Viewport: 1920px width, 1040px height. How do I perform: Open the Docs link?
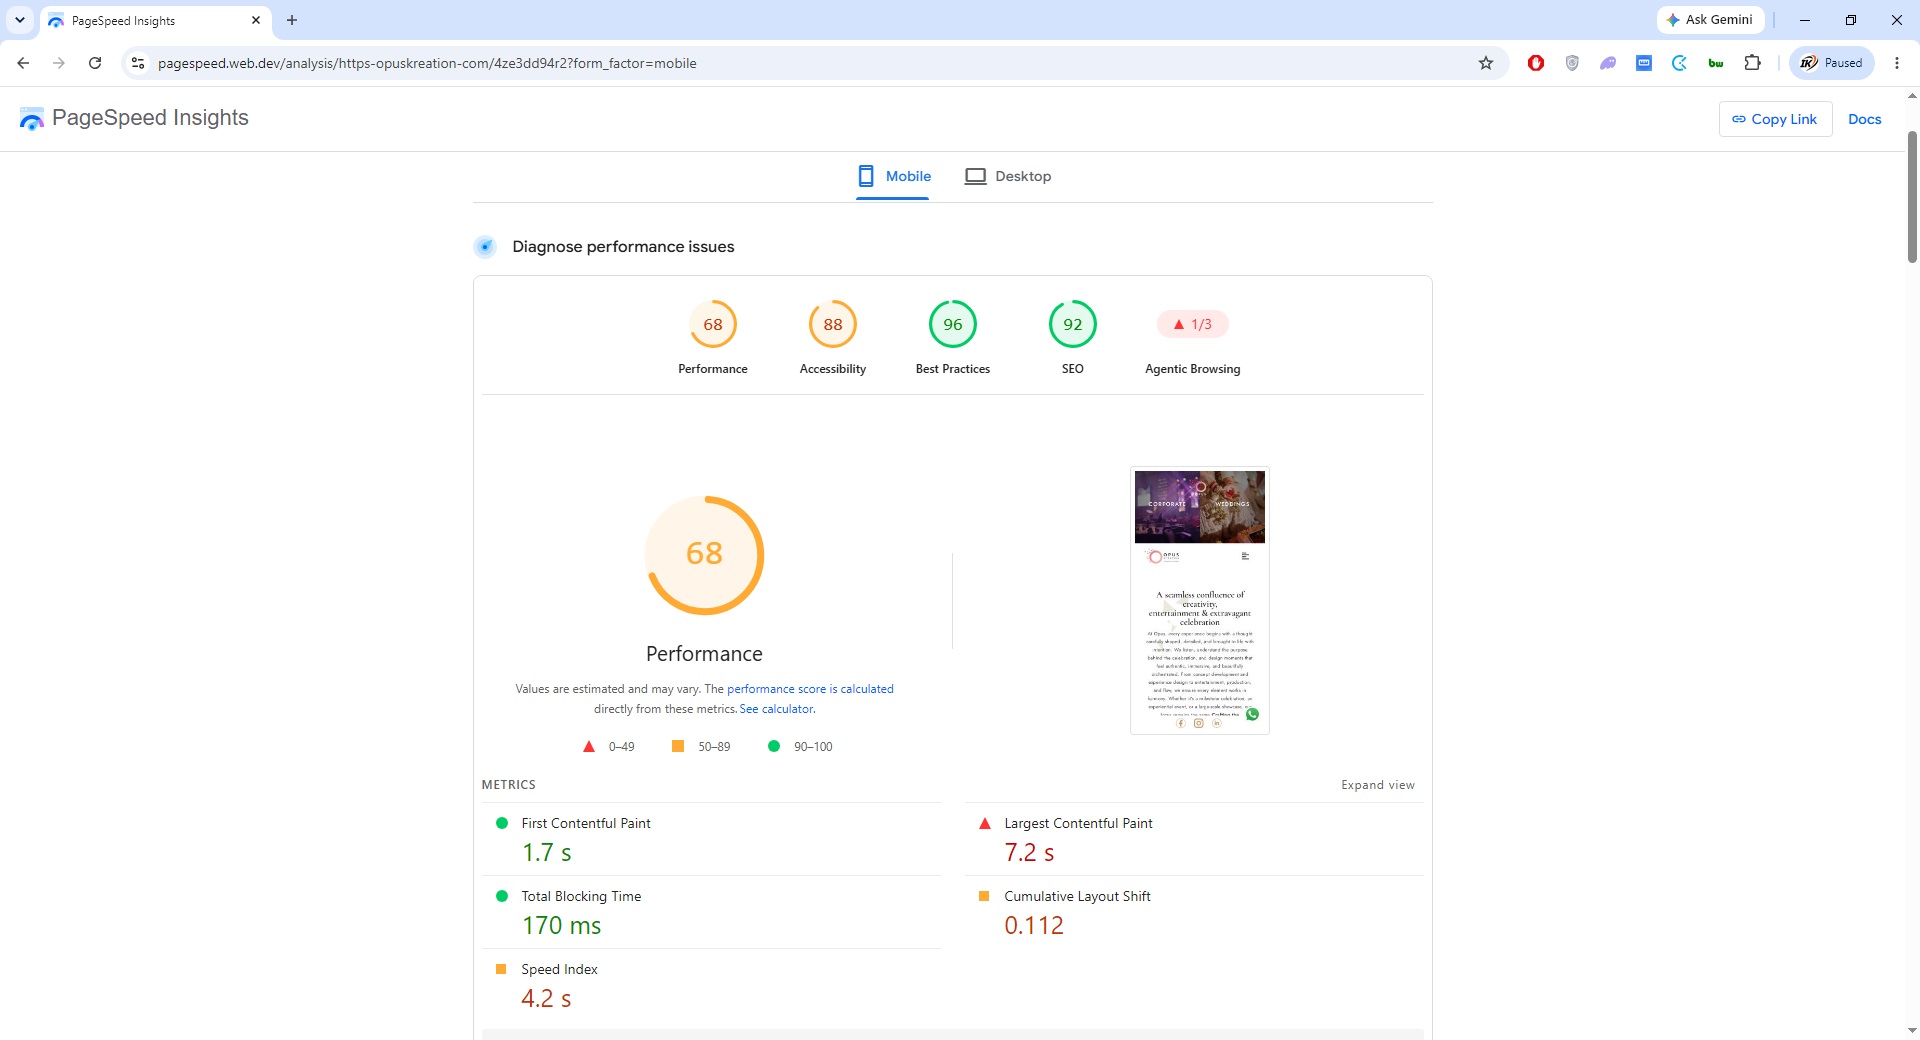click(x=1864, y=119)
